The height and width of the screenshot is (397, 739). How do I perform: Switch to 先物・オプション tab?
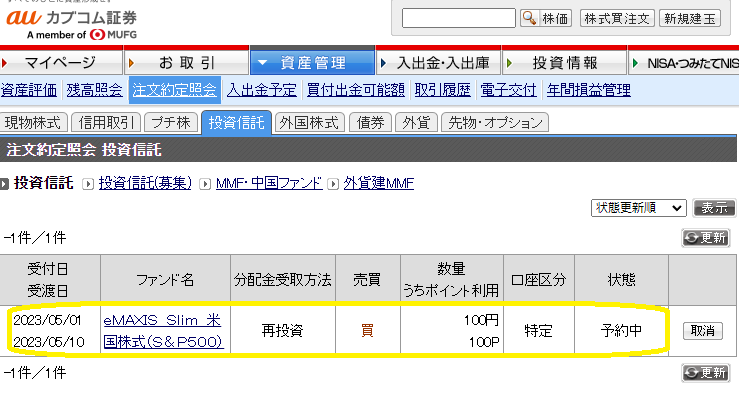click(x=495, y=123)
